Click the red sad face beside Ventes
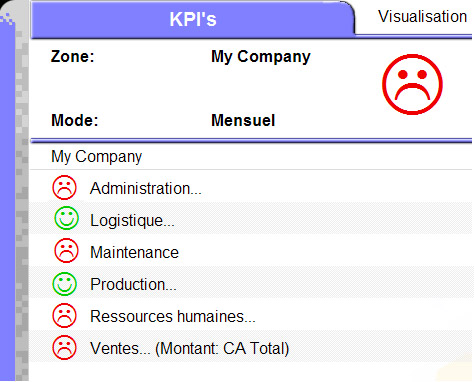The height and width of the screenshot is (382, 474). coord(64,348)
